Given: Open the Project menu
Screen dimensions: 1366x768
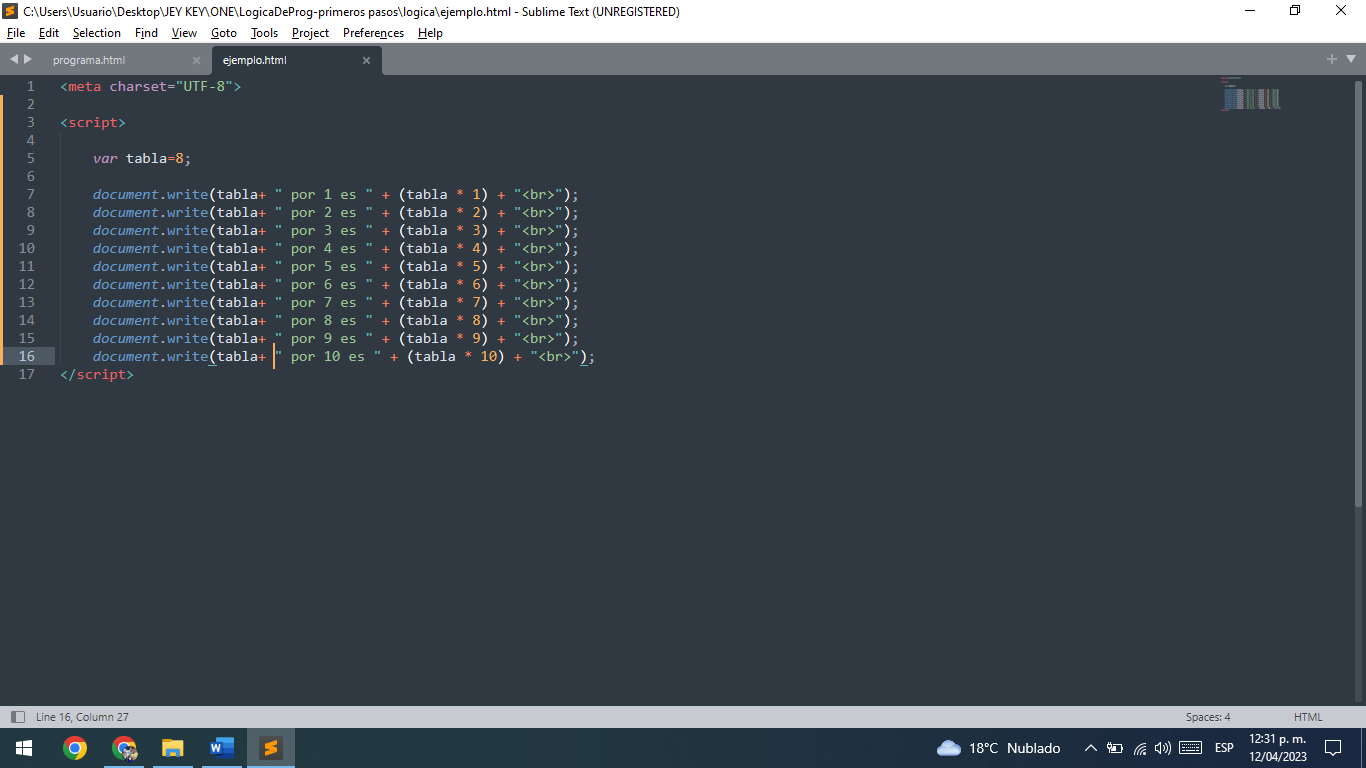Looking at the screenshot, I should 310,33.
